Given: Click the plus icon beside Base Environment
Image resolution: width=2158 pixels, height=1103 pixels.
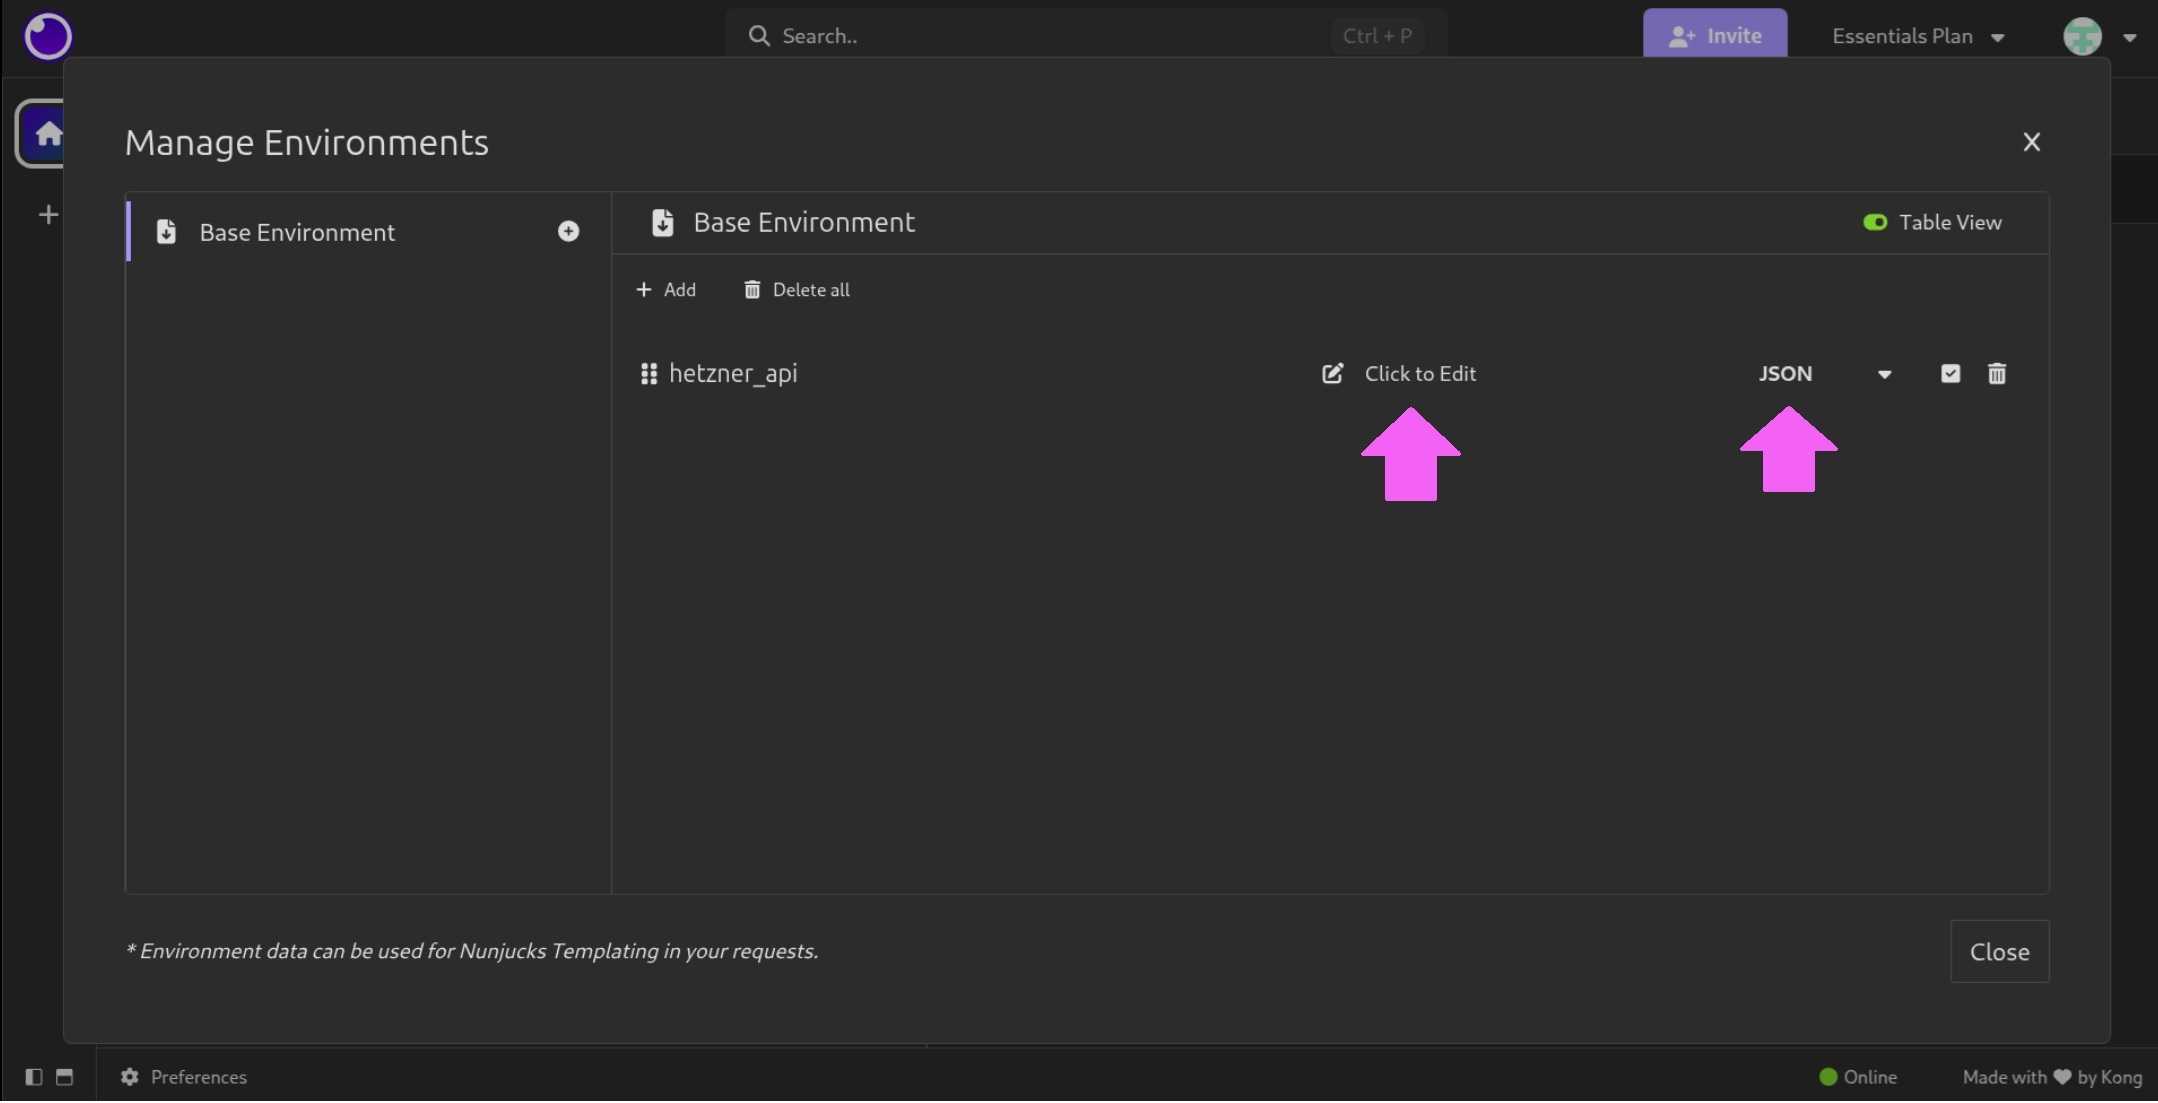Looking at the screenshot, I should (568, 232).
